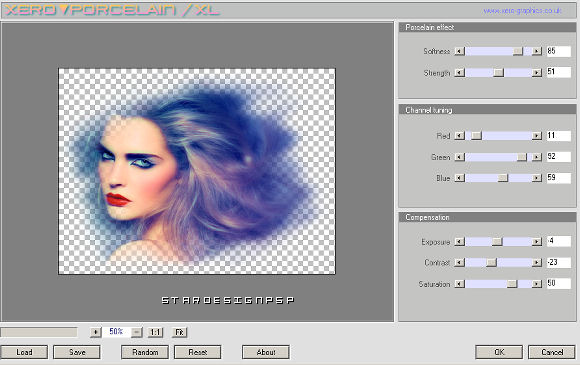Save current settings as preset
Image resolution: width=580 pixels, height=365 pixels.
click(x=77, y=352)
